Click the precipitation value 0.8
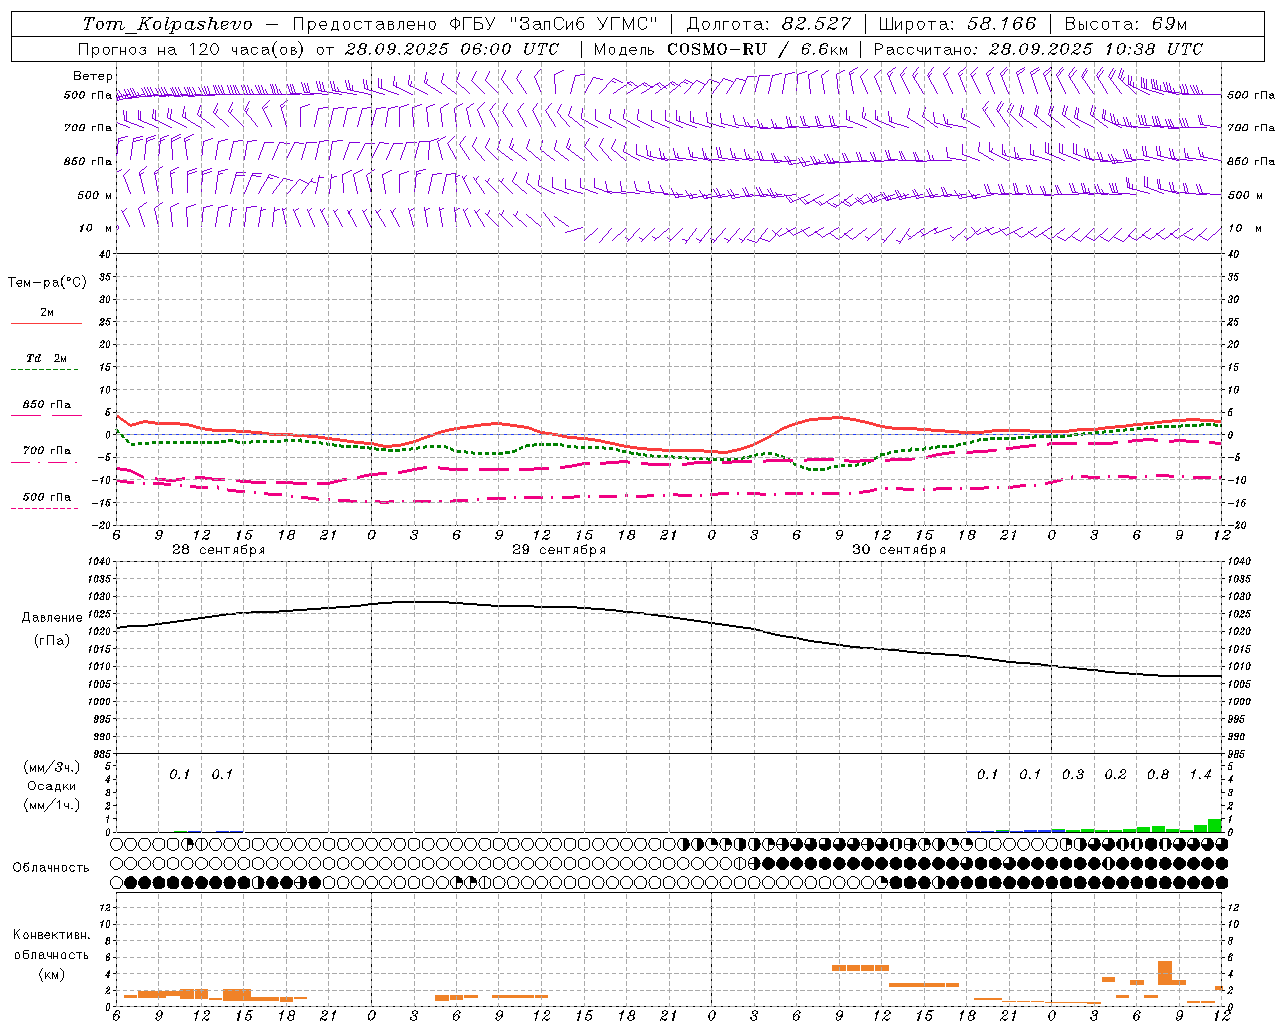Image resolution: width=1280 pixels, height=1024 pixels. (x=1158, y=774)
